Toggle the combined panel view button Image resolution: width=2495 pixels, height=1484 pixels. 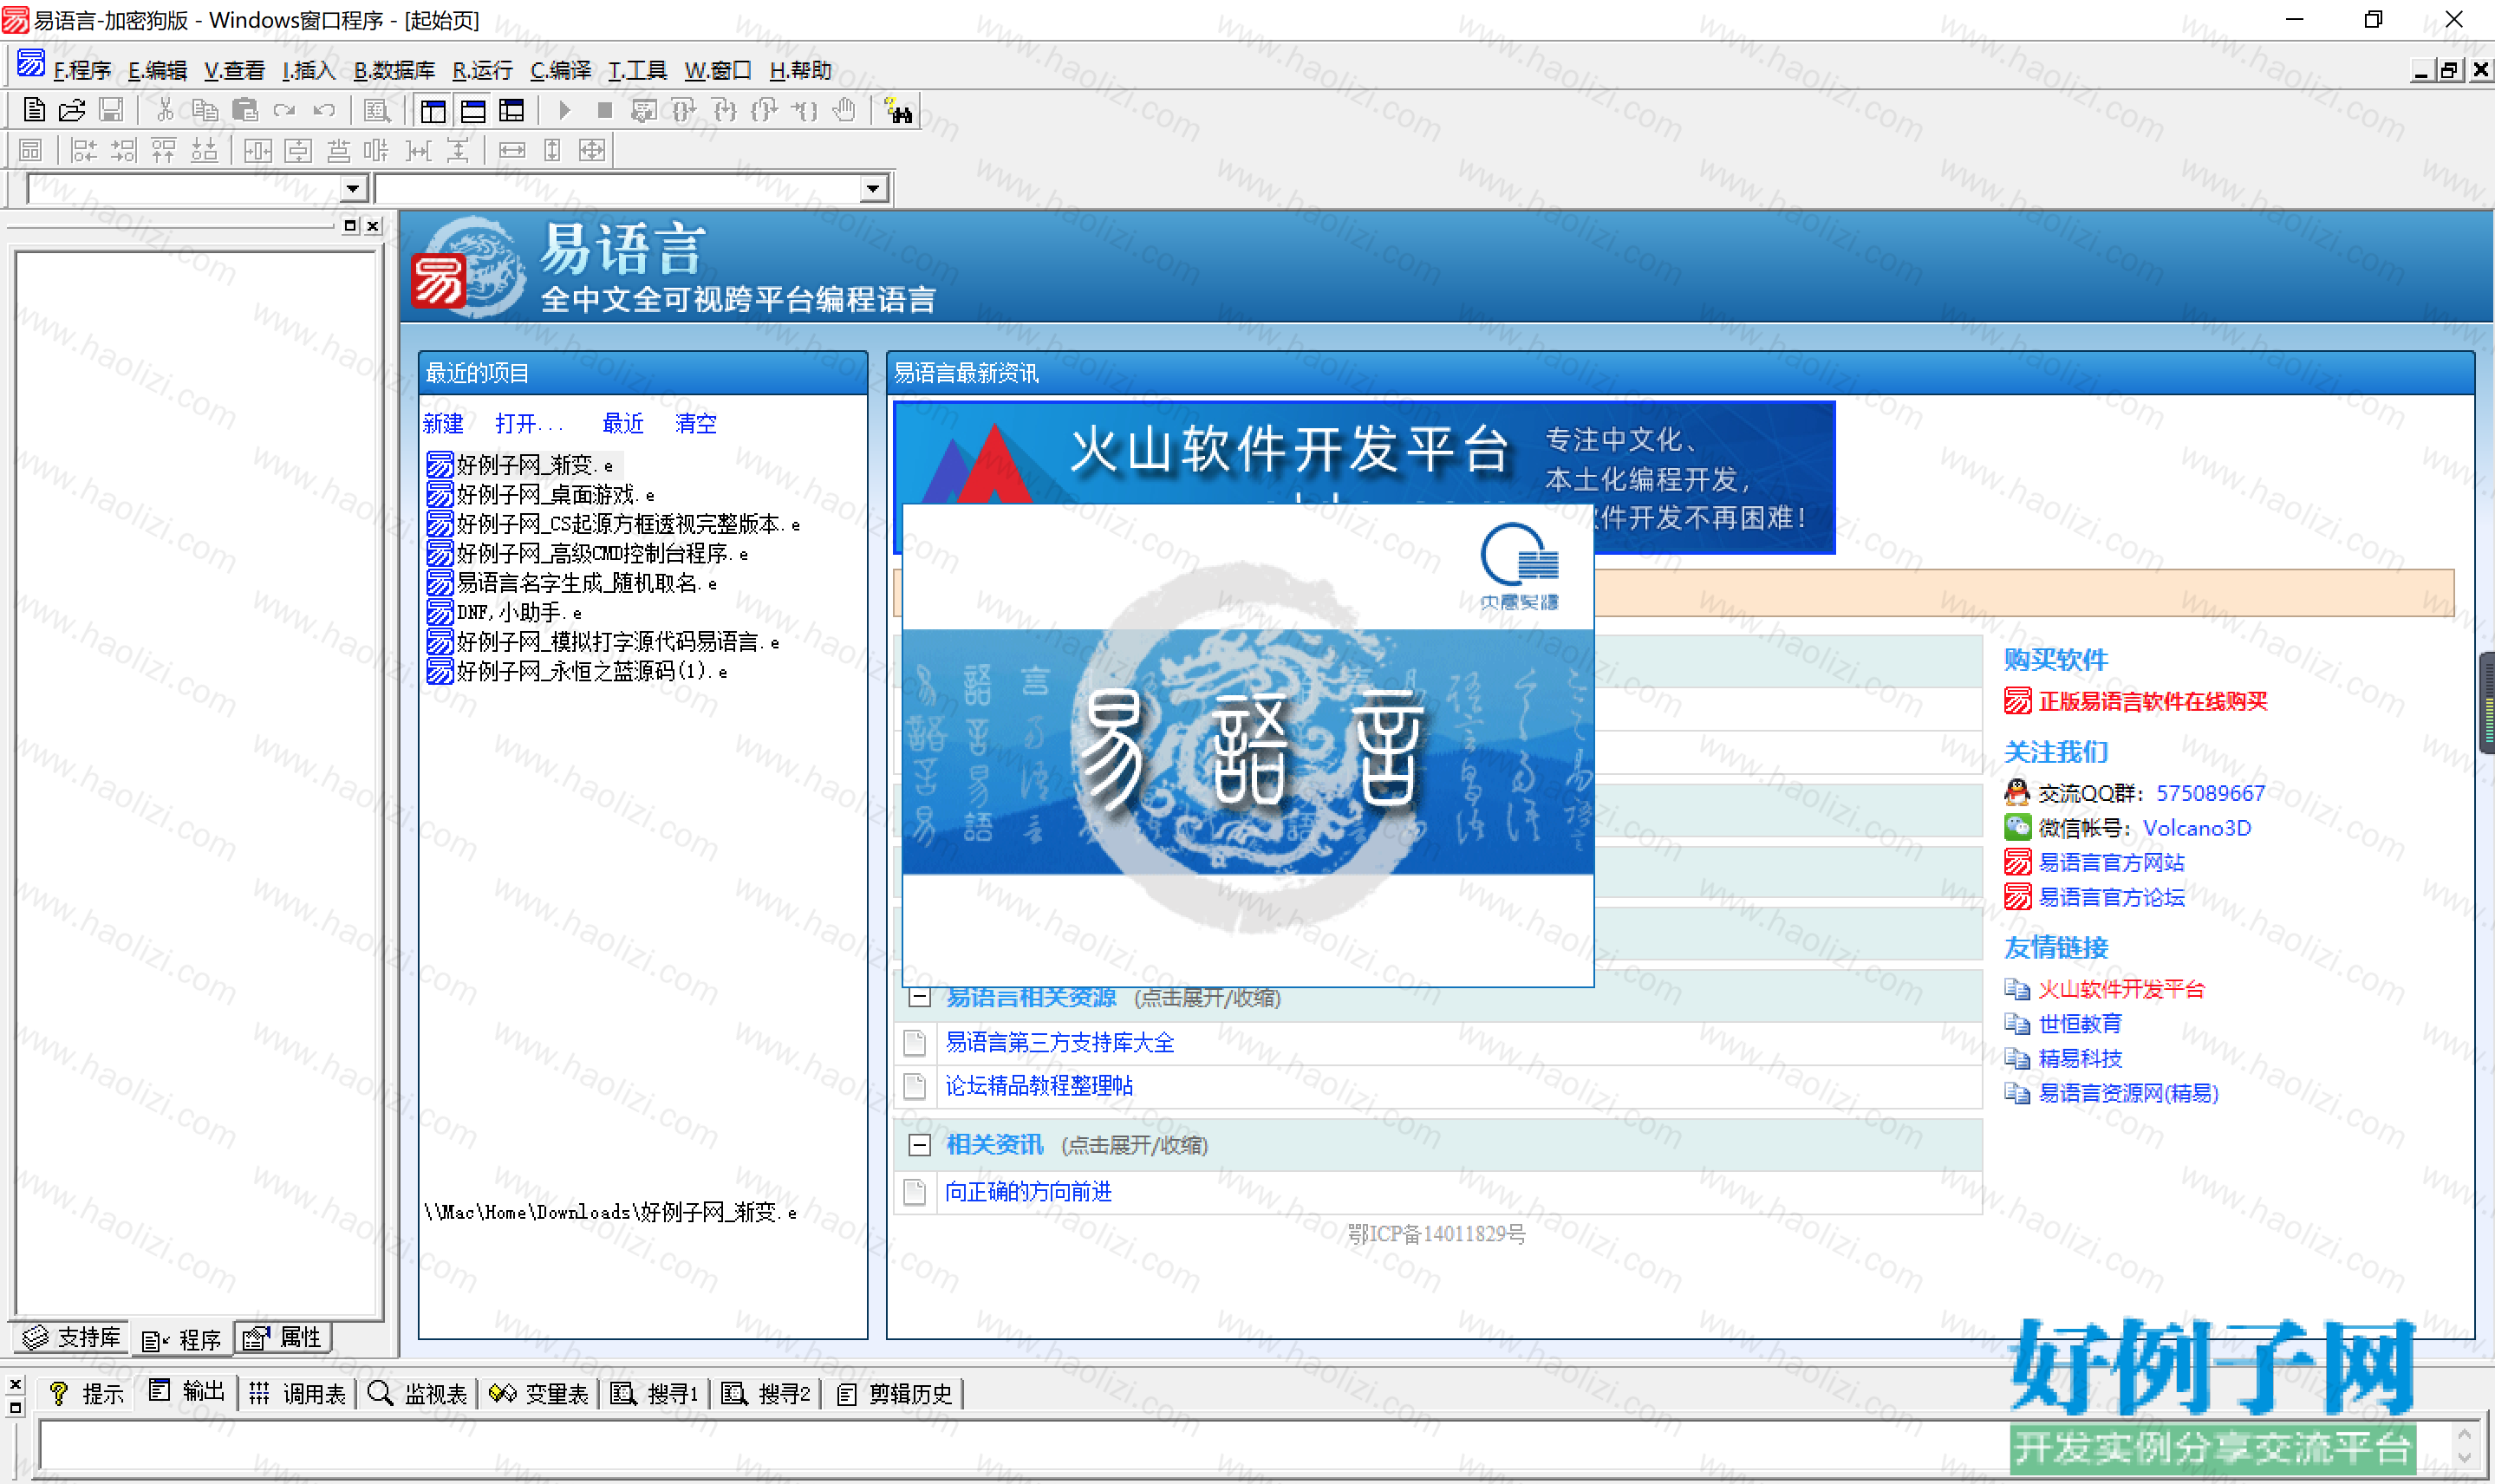click(512, 110)
